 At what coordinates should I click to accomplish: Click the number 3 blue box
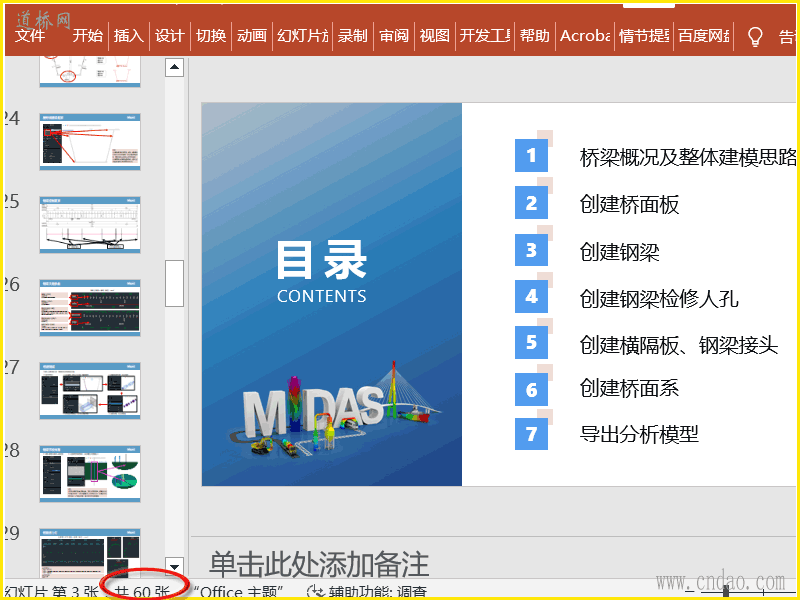point(531,250)
